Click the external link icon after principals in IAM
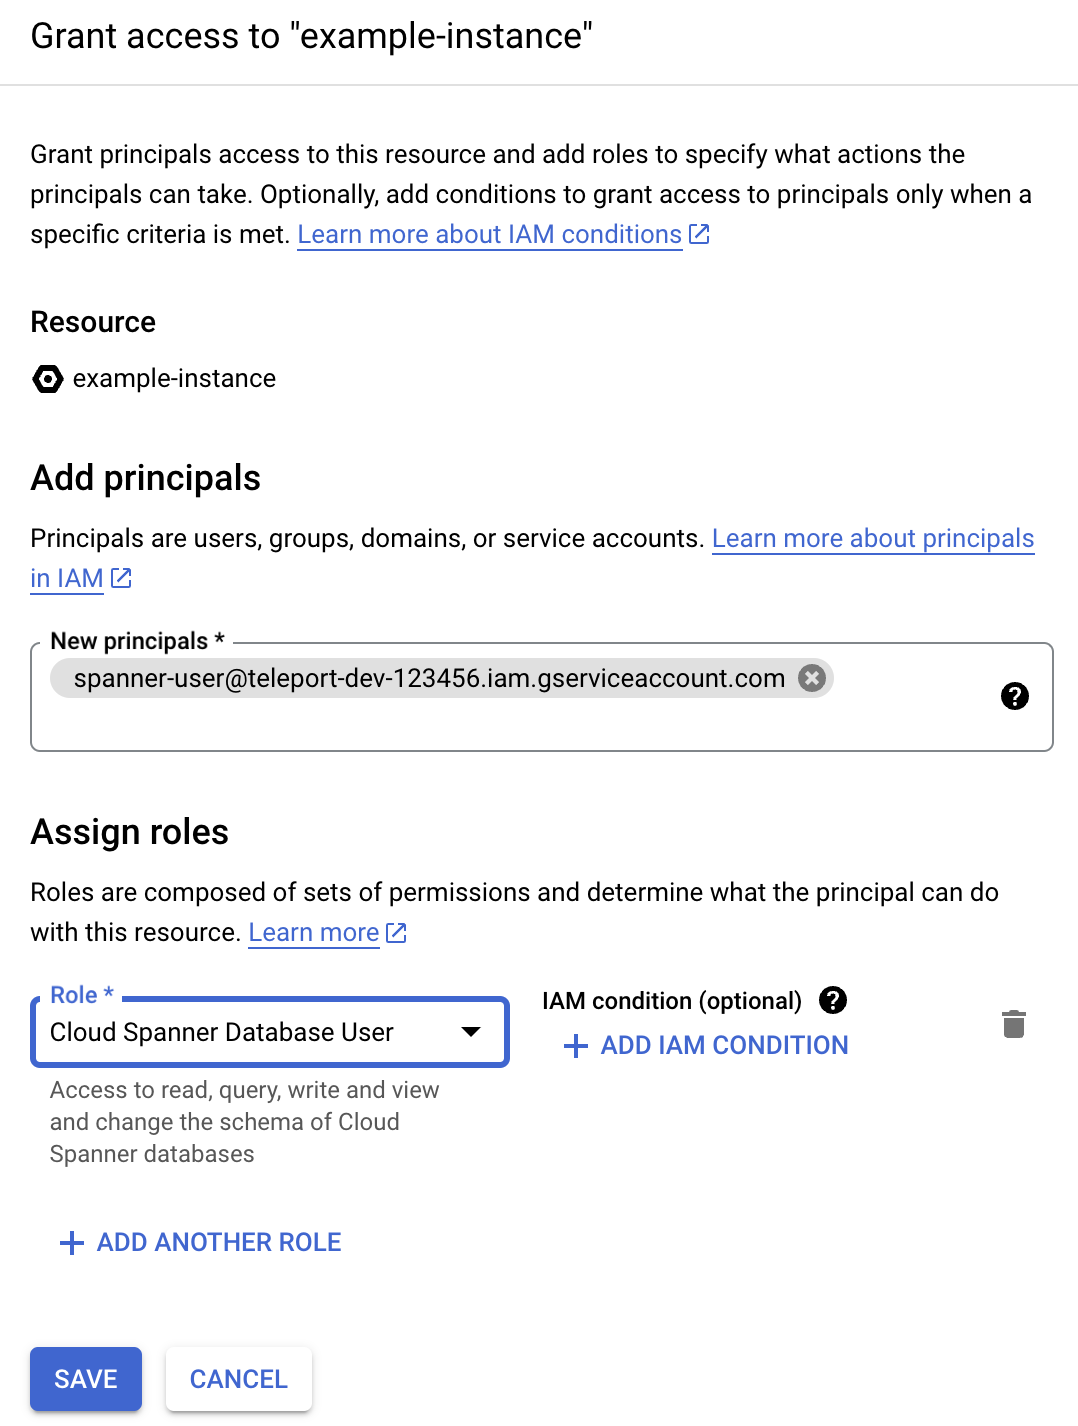The width and height of the screenshot is (1078, 1426). coord(120,578)
